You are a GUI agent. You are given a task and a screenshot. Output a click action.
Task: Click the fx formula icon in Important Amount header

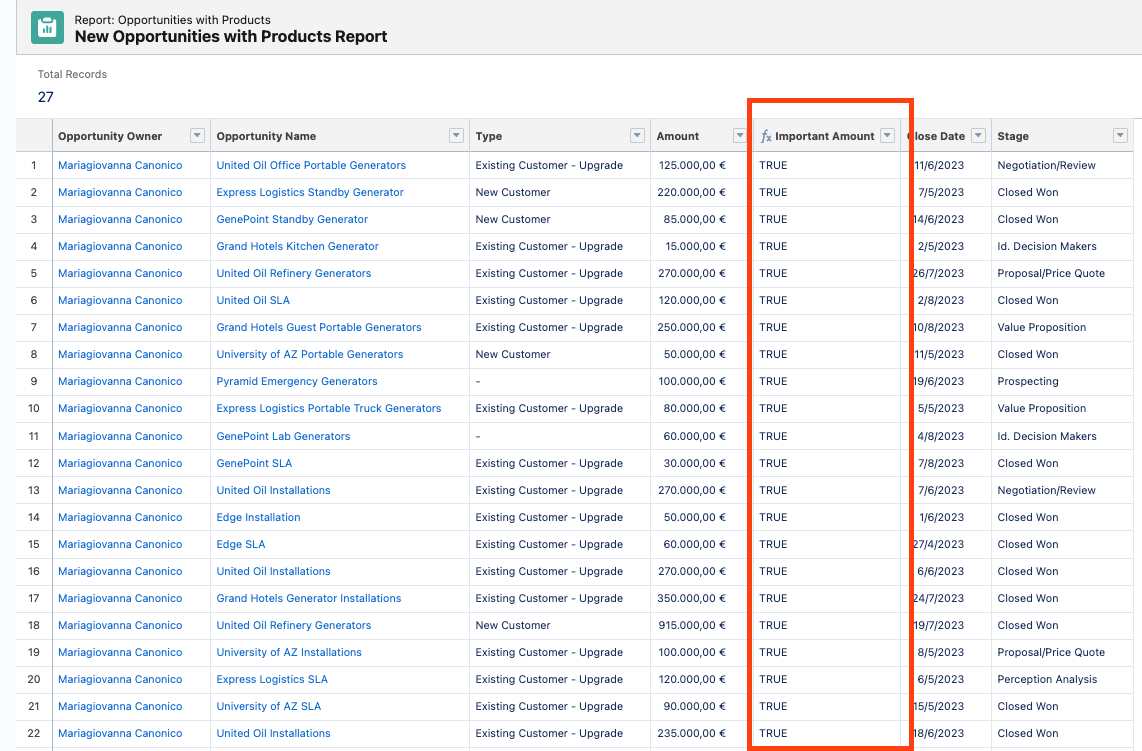[765, 136]
